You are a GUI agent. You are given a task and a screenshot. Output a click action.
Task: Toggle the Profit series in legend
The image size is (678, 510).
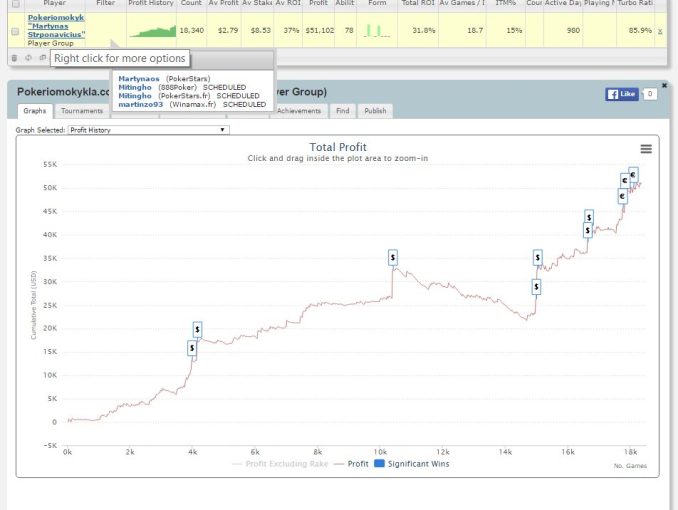coord(350,464)
